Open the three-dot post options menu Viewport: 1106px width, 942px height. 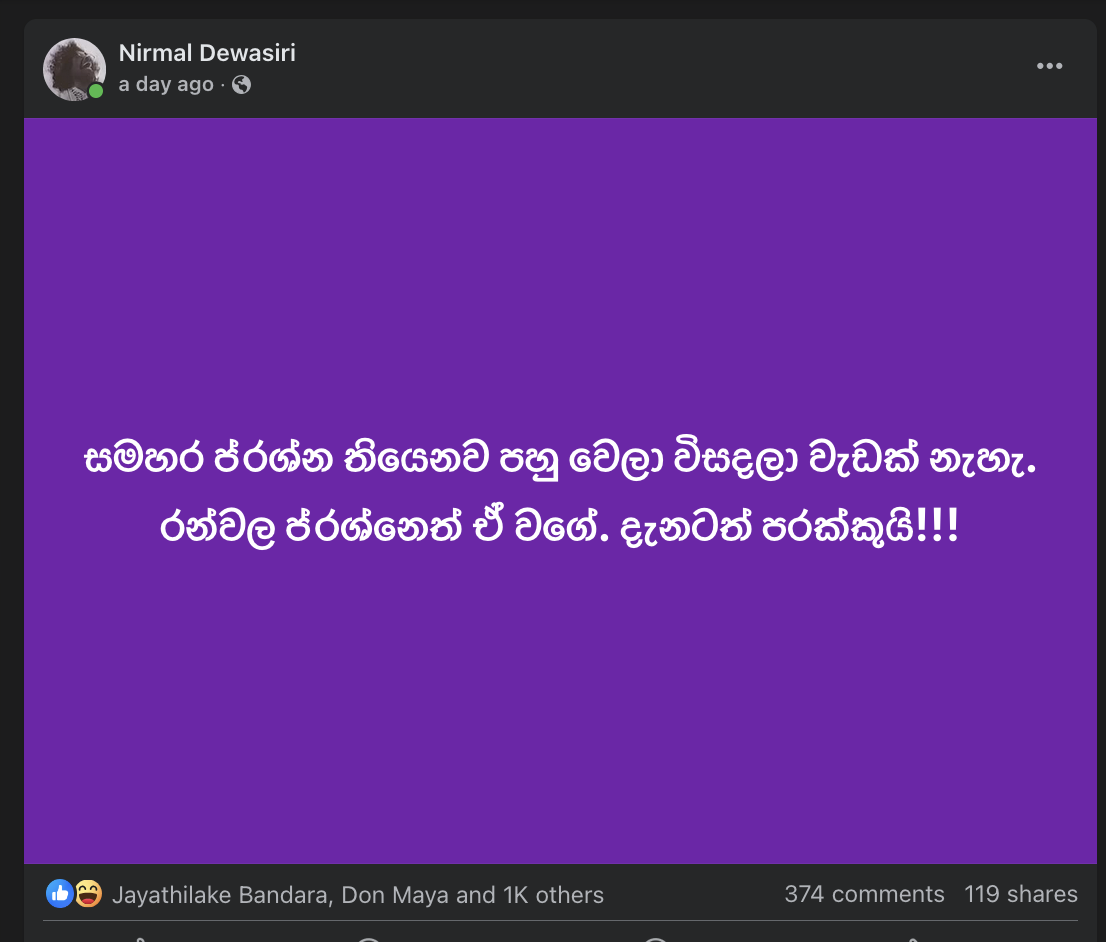pyautogui.click(x=1049, y=66)
